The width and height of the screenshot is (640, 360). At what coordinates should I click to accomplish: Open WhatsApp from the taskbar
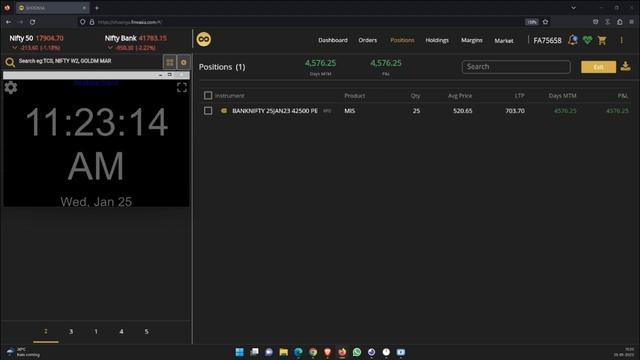(x=357, y=352)
